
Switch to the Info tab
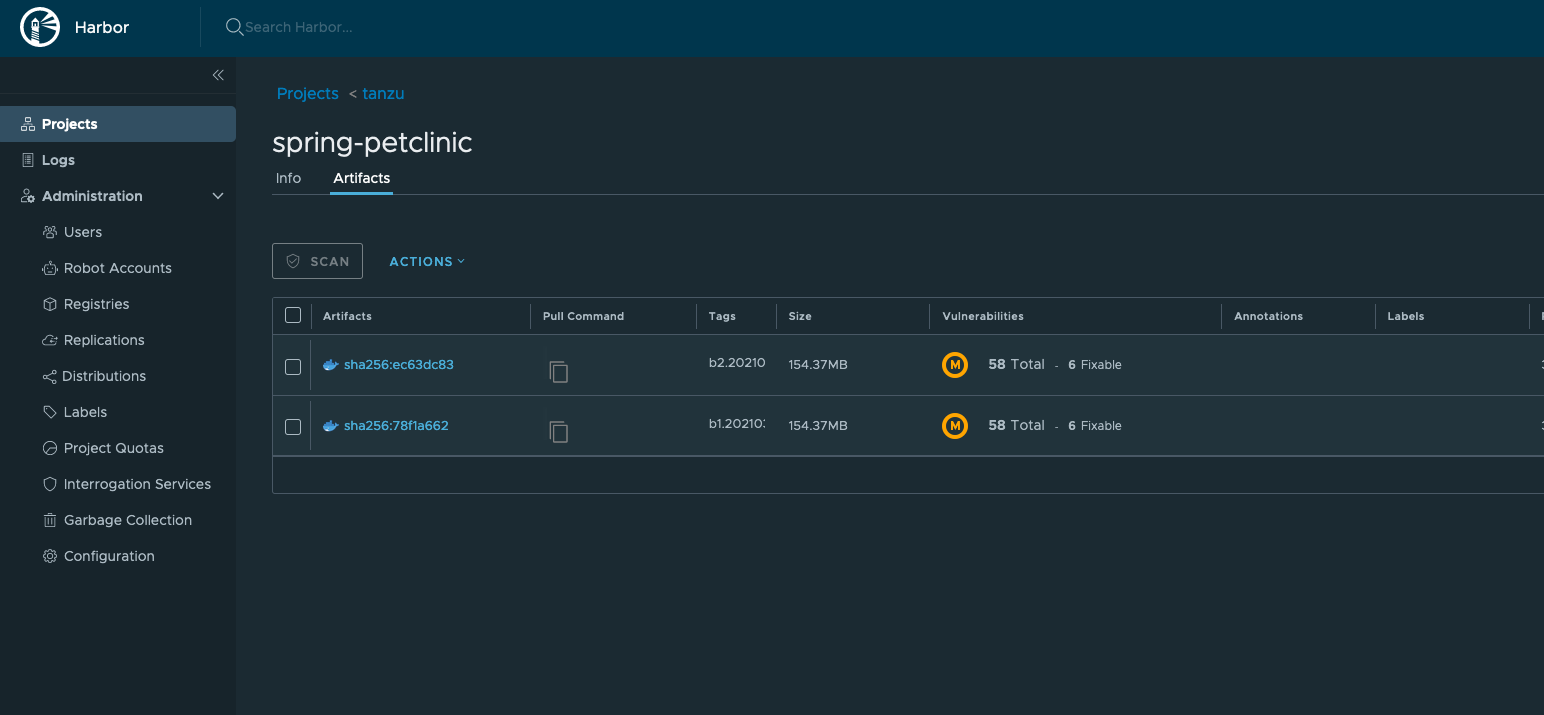pos(288,178)
